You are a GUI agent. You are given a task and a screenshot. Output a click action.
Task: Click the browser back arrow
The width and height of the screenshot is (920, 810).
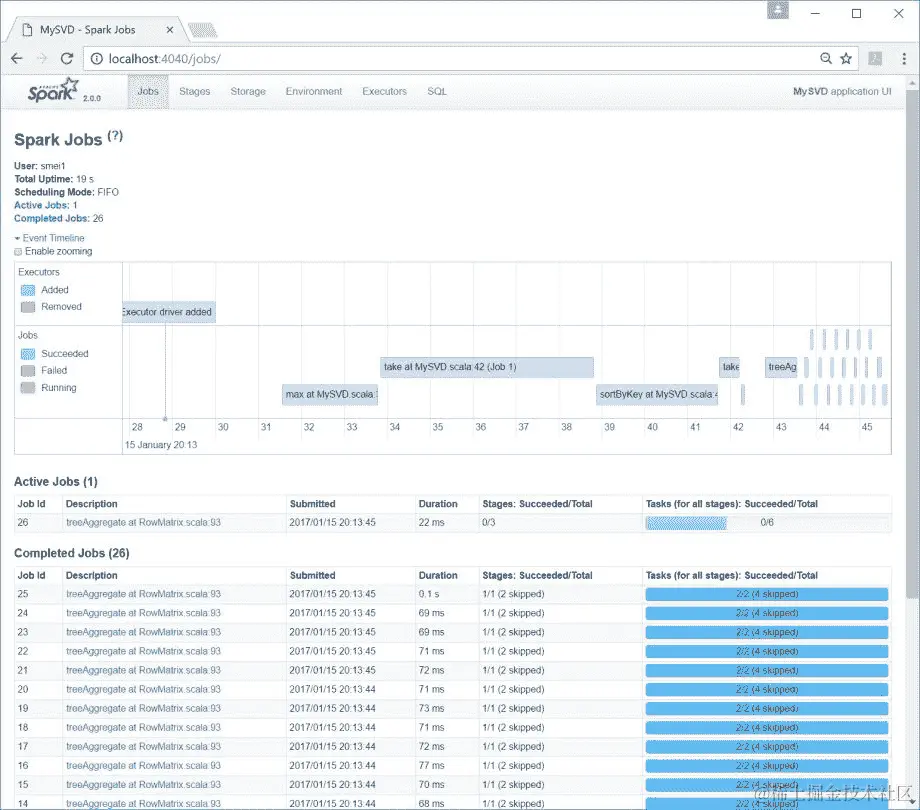tap(17, 59)
